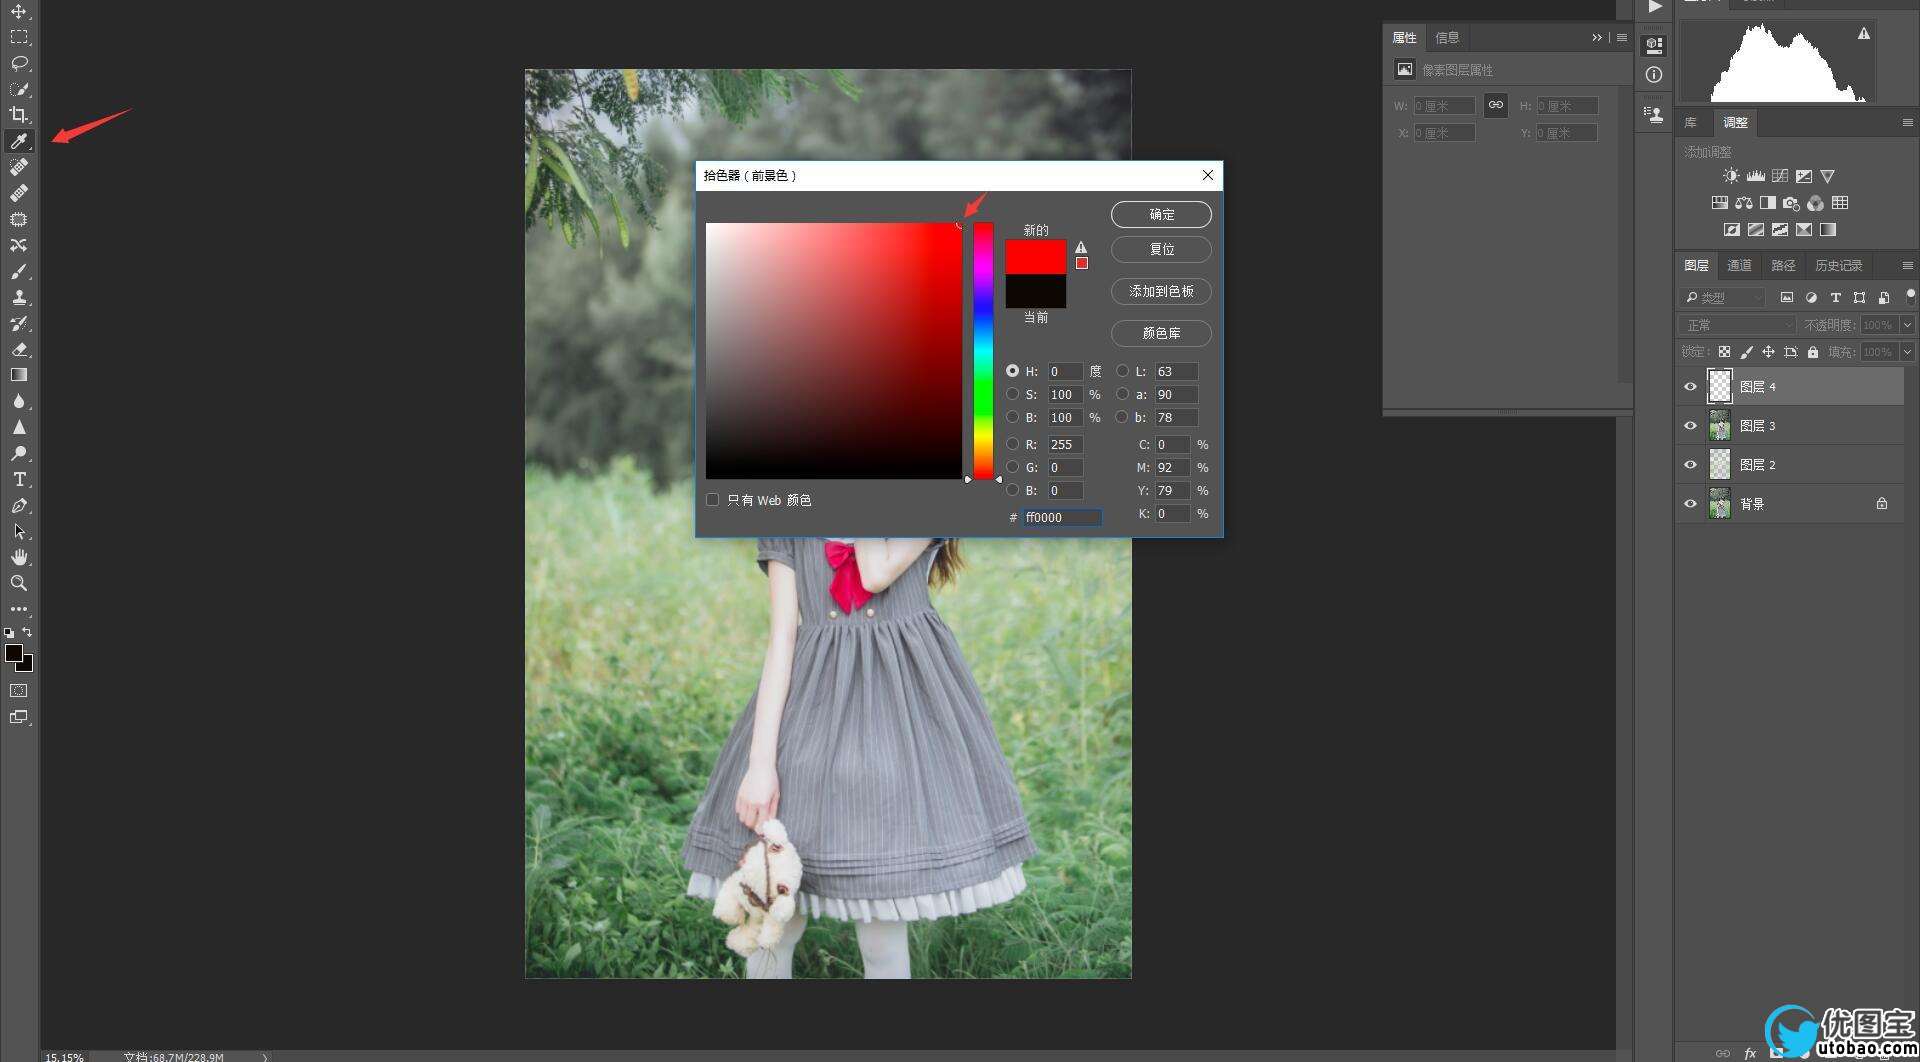This screenshot has height=1062, width=1920.
Task: Select the S saturation radio button
Action: pos(1012,394)
